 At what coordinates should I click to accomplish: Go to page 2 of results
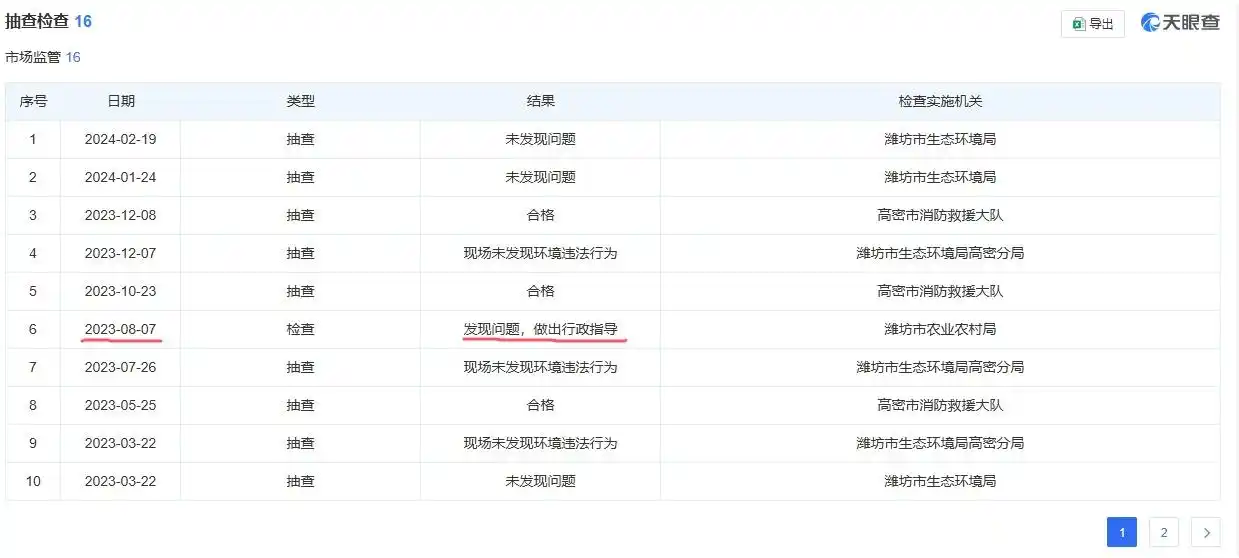pyautogui.click(x=1164, y=533)
